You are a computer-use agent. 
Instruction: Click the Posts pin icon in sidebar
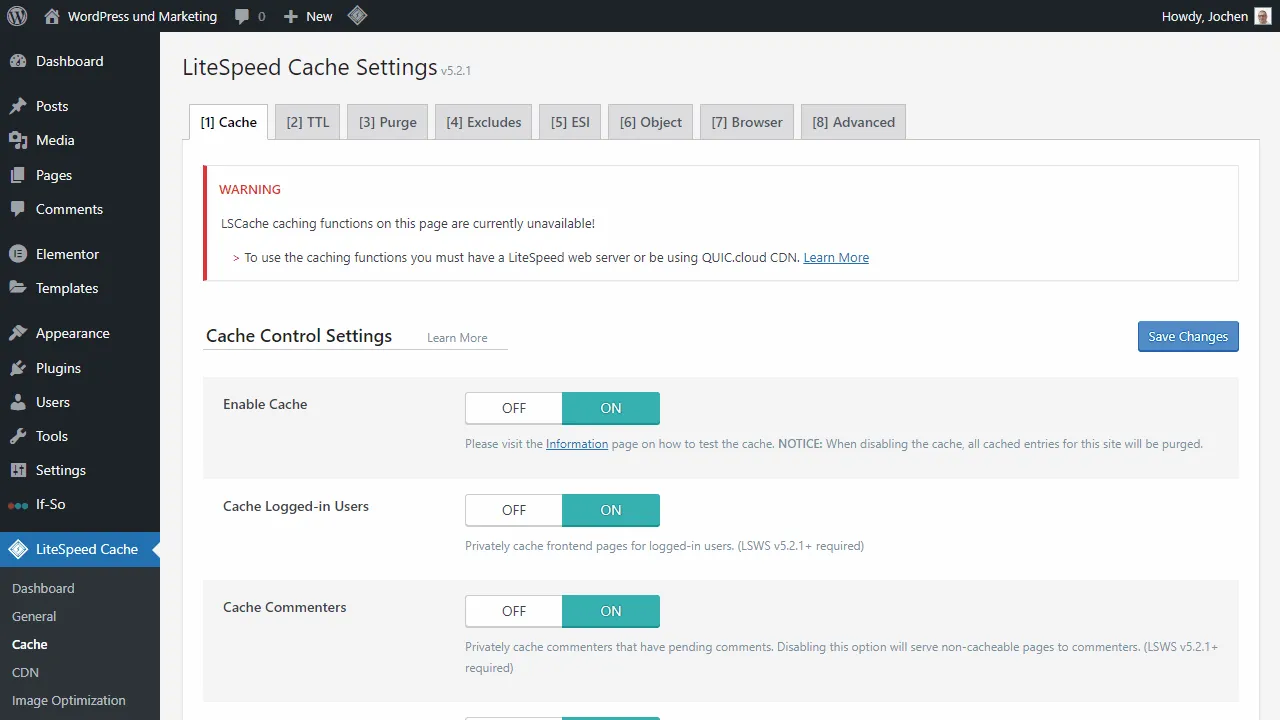point(18,106)
